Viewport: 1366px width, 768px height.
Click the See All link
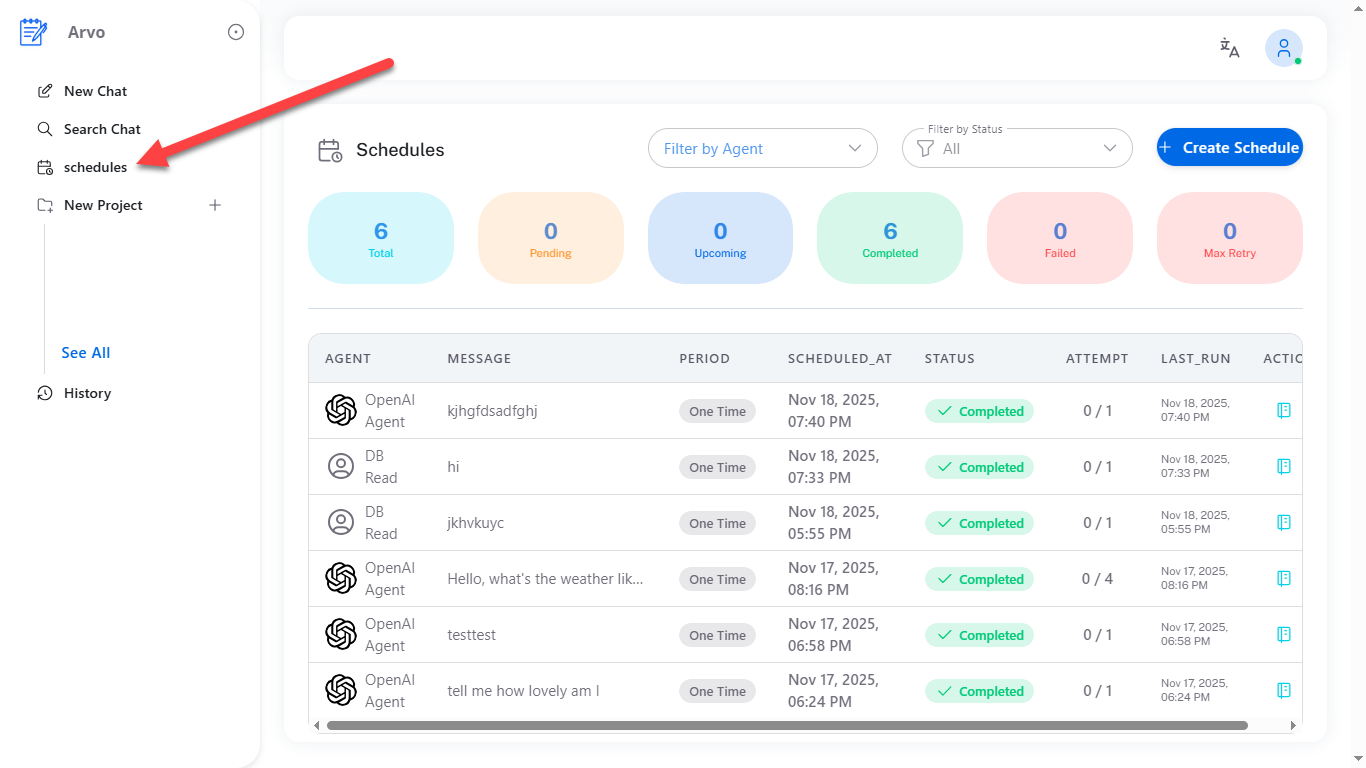tap(86, 353)
